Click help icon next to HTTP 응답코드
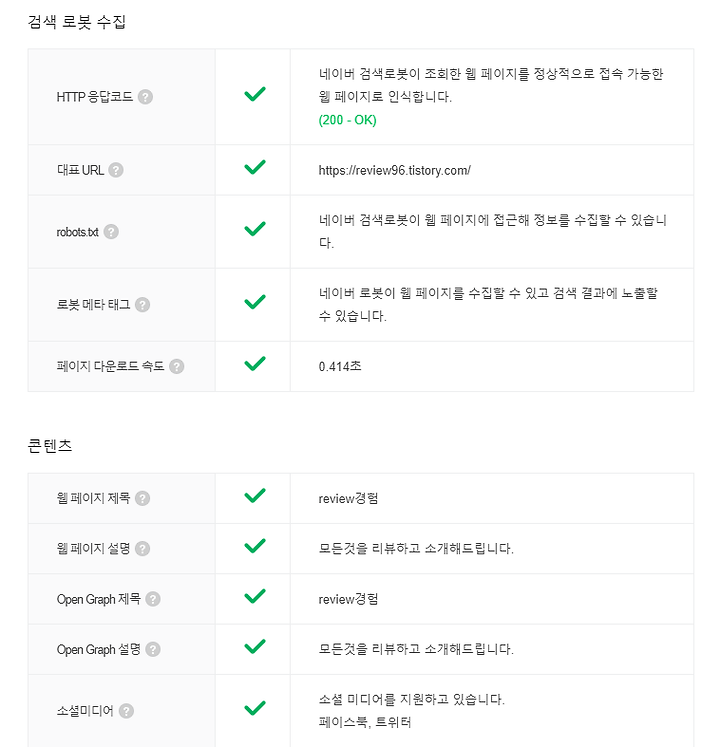Screen dimensions: 720x747 145,97
